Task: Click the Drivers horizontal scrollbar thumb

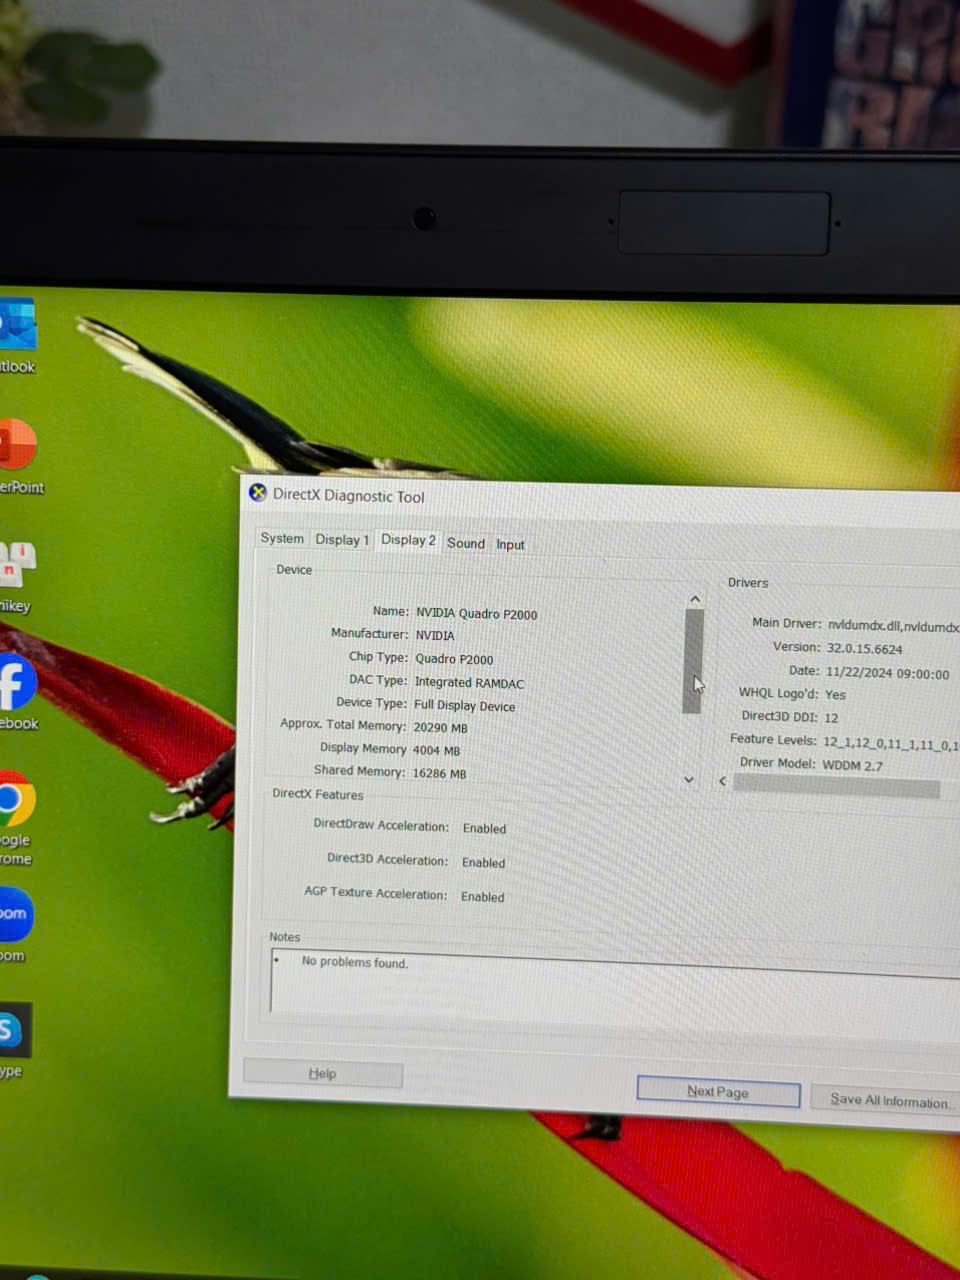Action: [836, 787]
